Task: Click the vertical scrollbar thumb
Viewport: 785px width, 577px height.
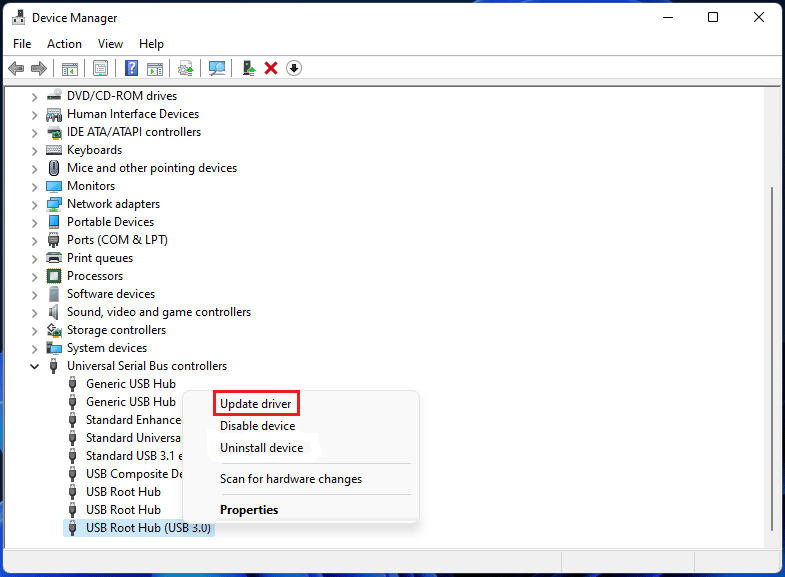Action: pos(772,358)
